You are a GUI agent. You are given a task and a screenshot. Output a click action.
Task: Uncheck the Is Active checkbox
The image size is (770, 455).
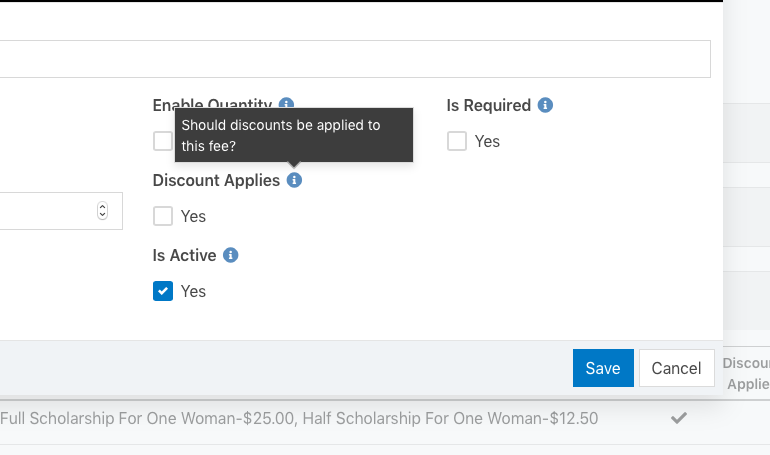pos(163,291)
